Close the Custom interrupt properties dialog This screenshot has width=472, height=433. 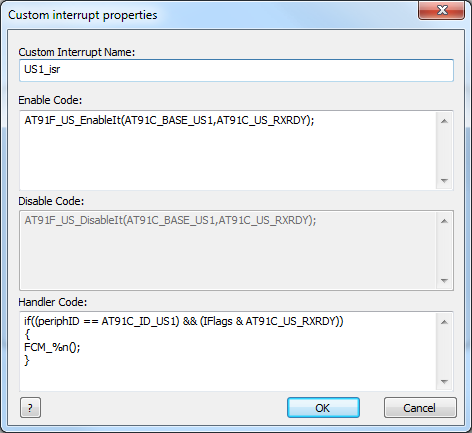pyautogui.click(x=441, y=10)
